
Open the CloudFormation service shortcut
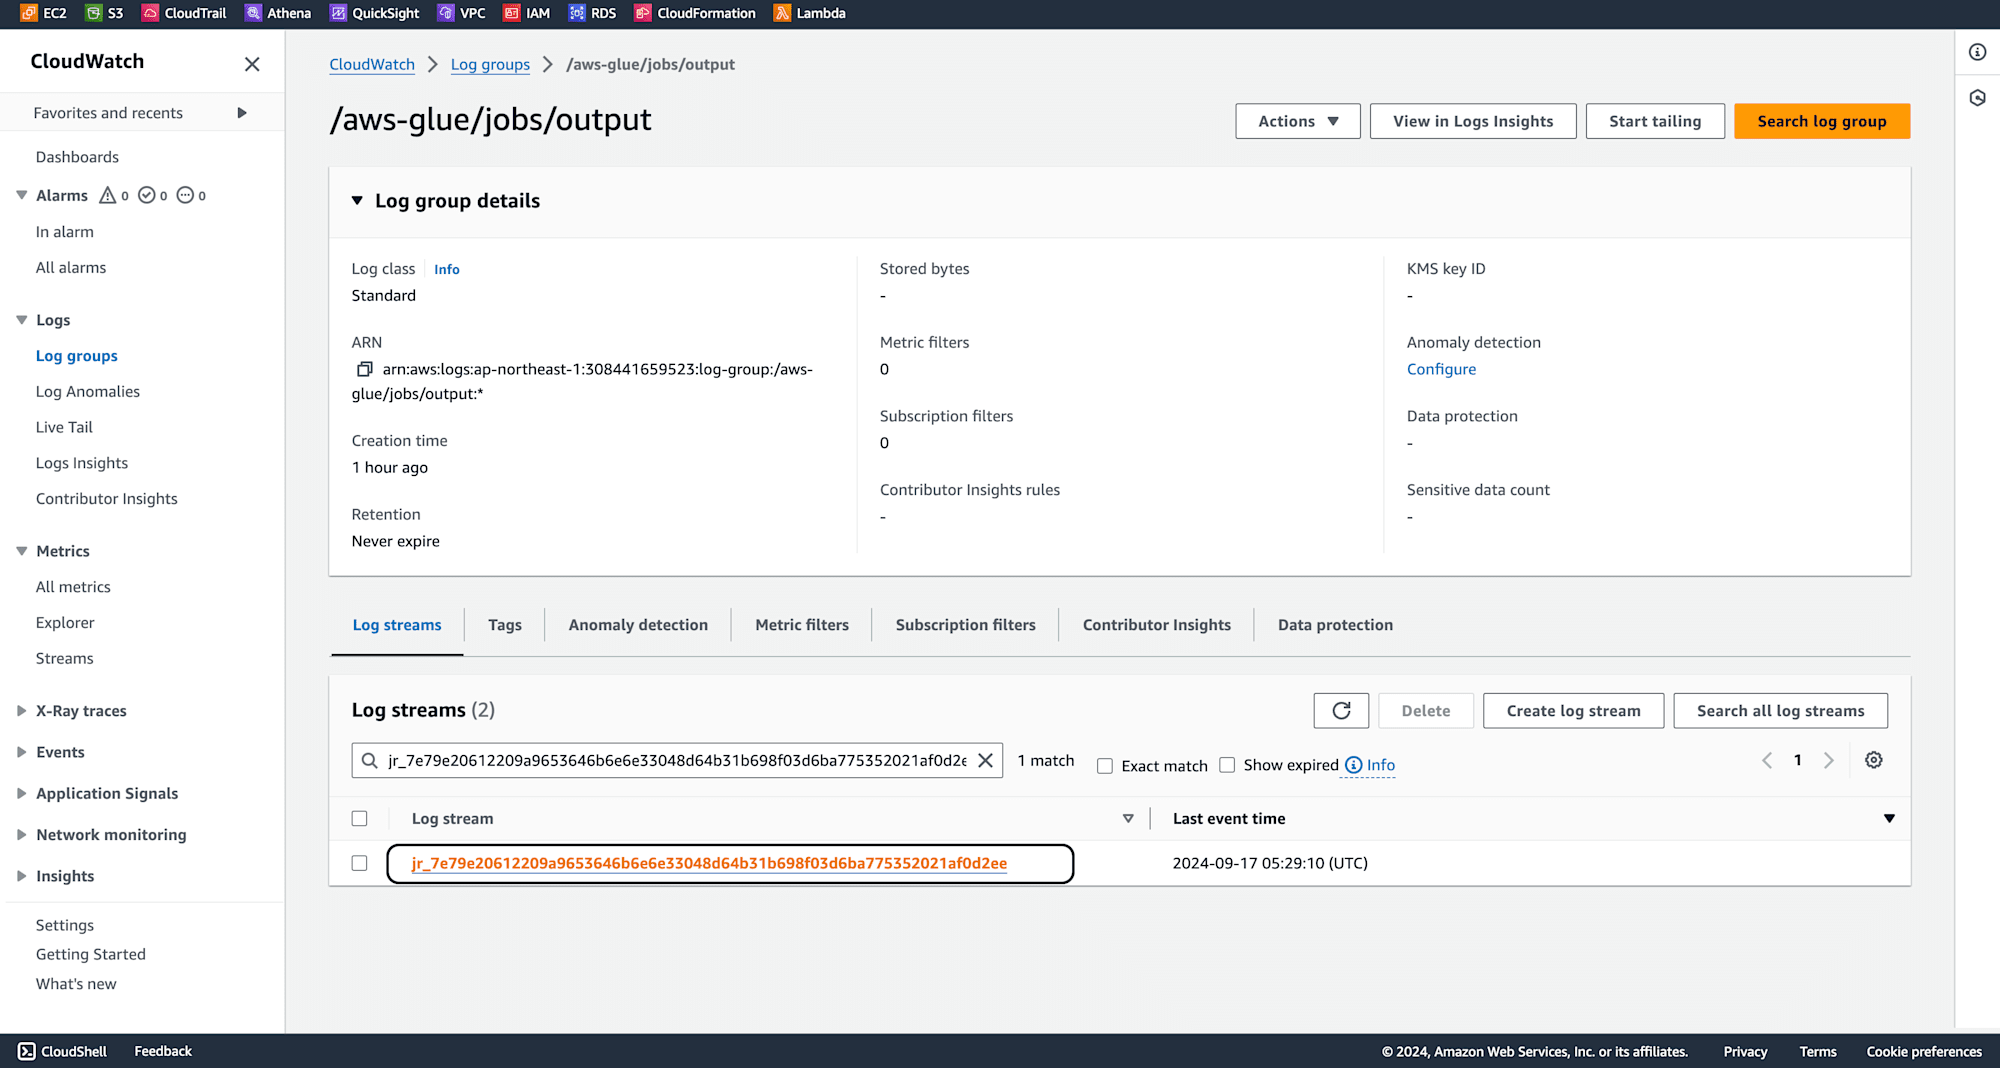(x=695, y=13)
